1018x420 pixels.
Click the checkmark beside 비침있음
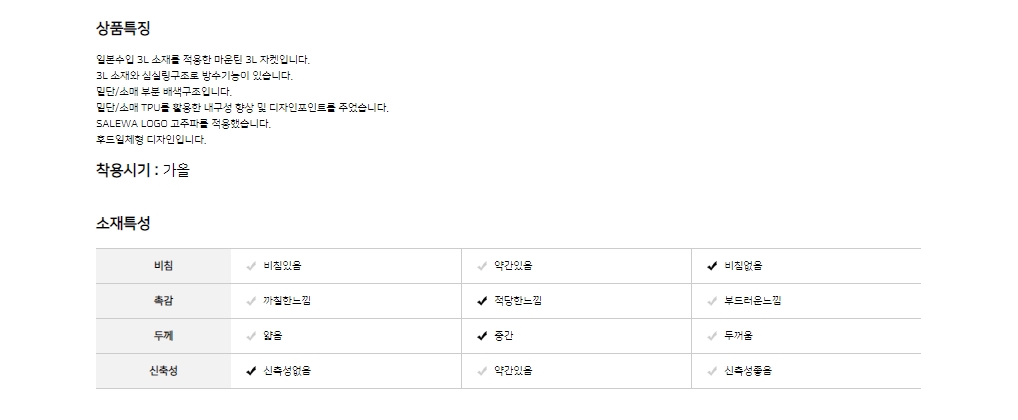point(252,266)
